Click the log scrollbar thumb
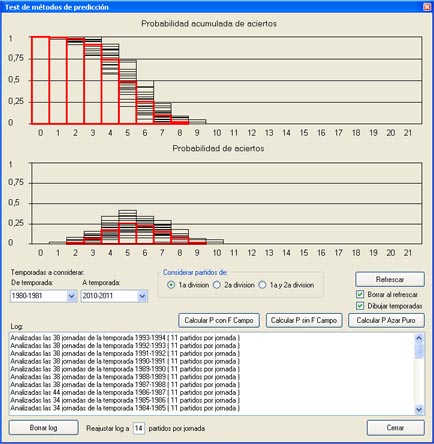The width and height of the screenshot is (434, 444). pyautogui.click(x=419, y=351)
